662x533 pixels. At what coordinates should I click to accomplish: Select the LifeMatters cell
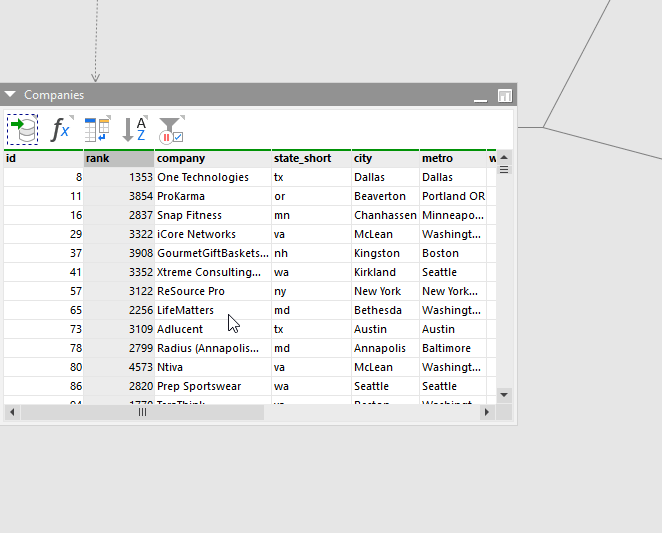pyautogui.click(x=213, y=310)
